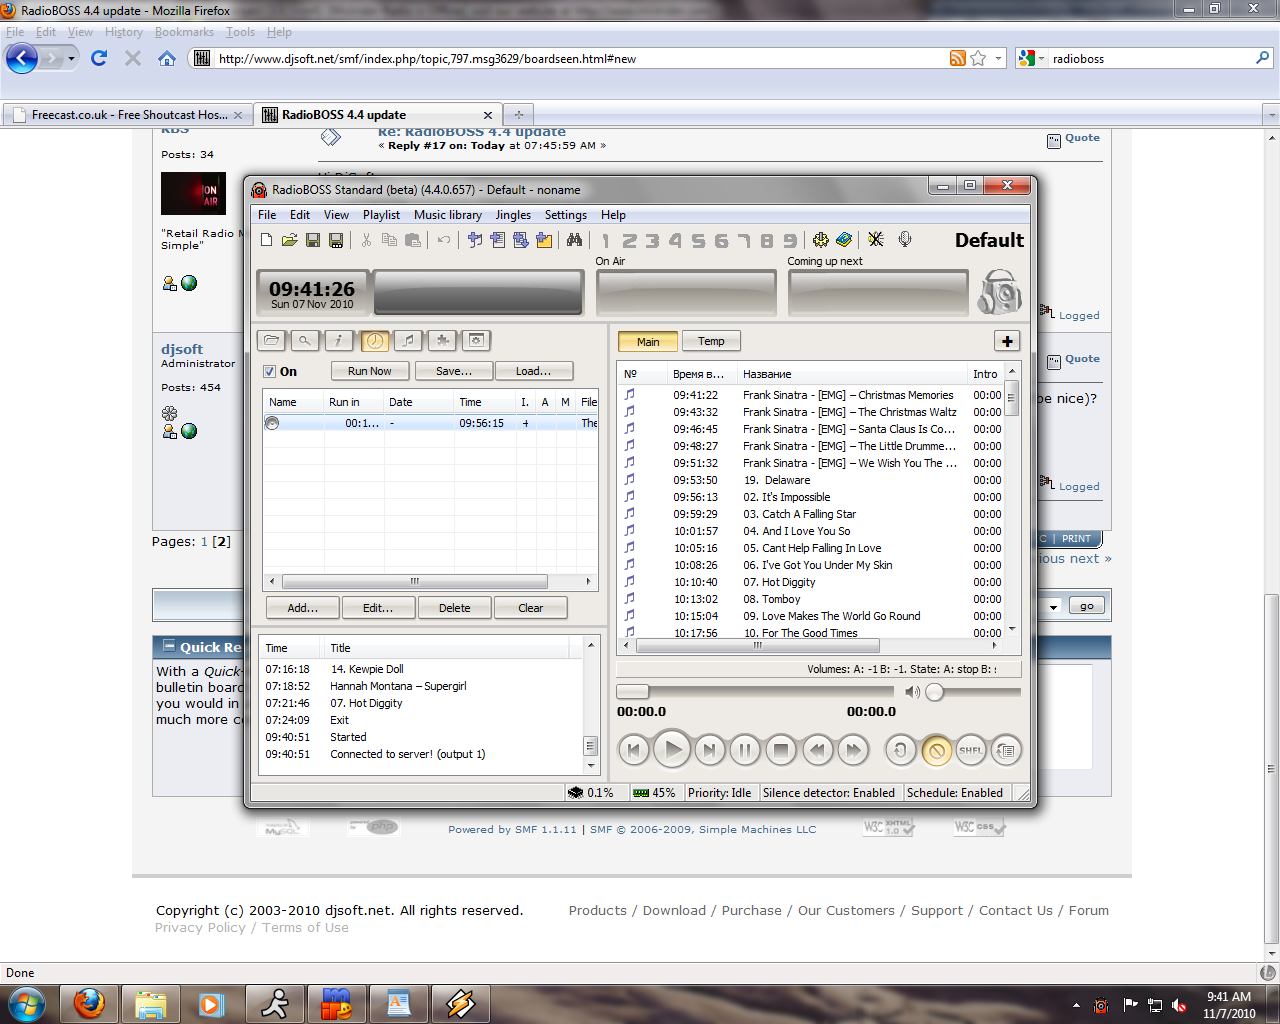Open the puzzle piece plugins panel
Screen dimensions: 1280x1024
442,341
